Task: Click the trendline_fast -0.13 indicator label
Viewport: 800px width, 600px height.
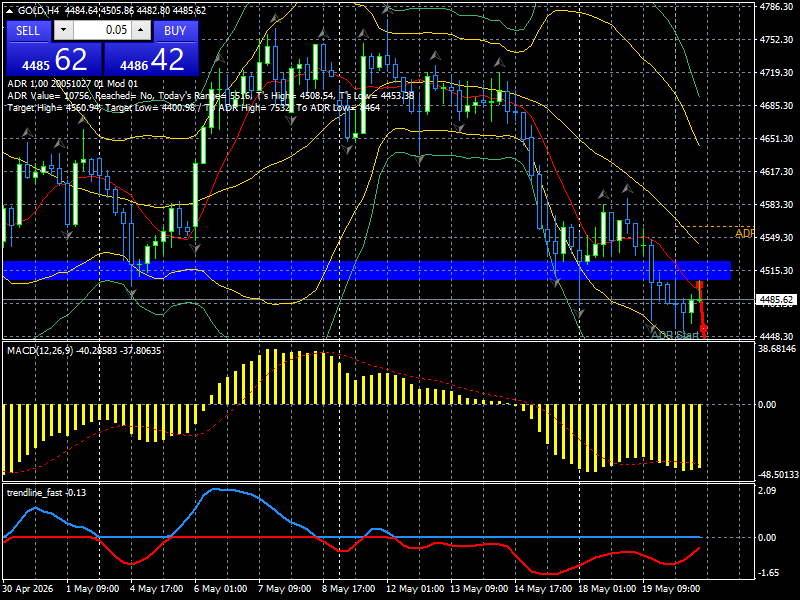Action: 46,493
